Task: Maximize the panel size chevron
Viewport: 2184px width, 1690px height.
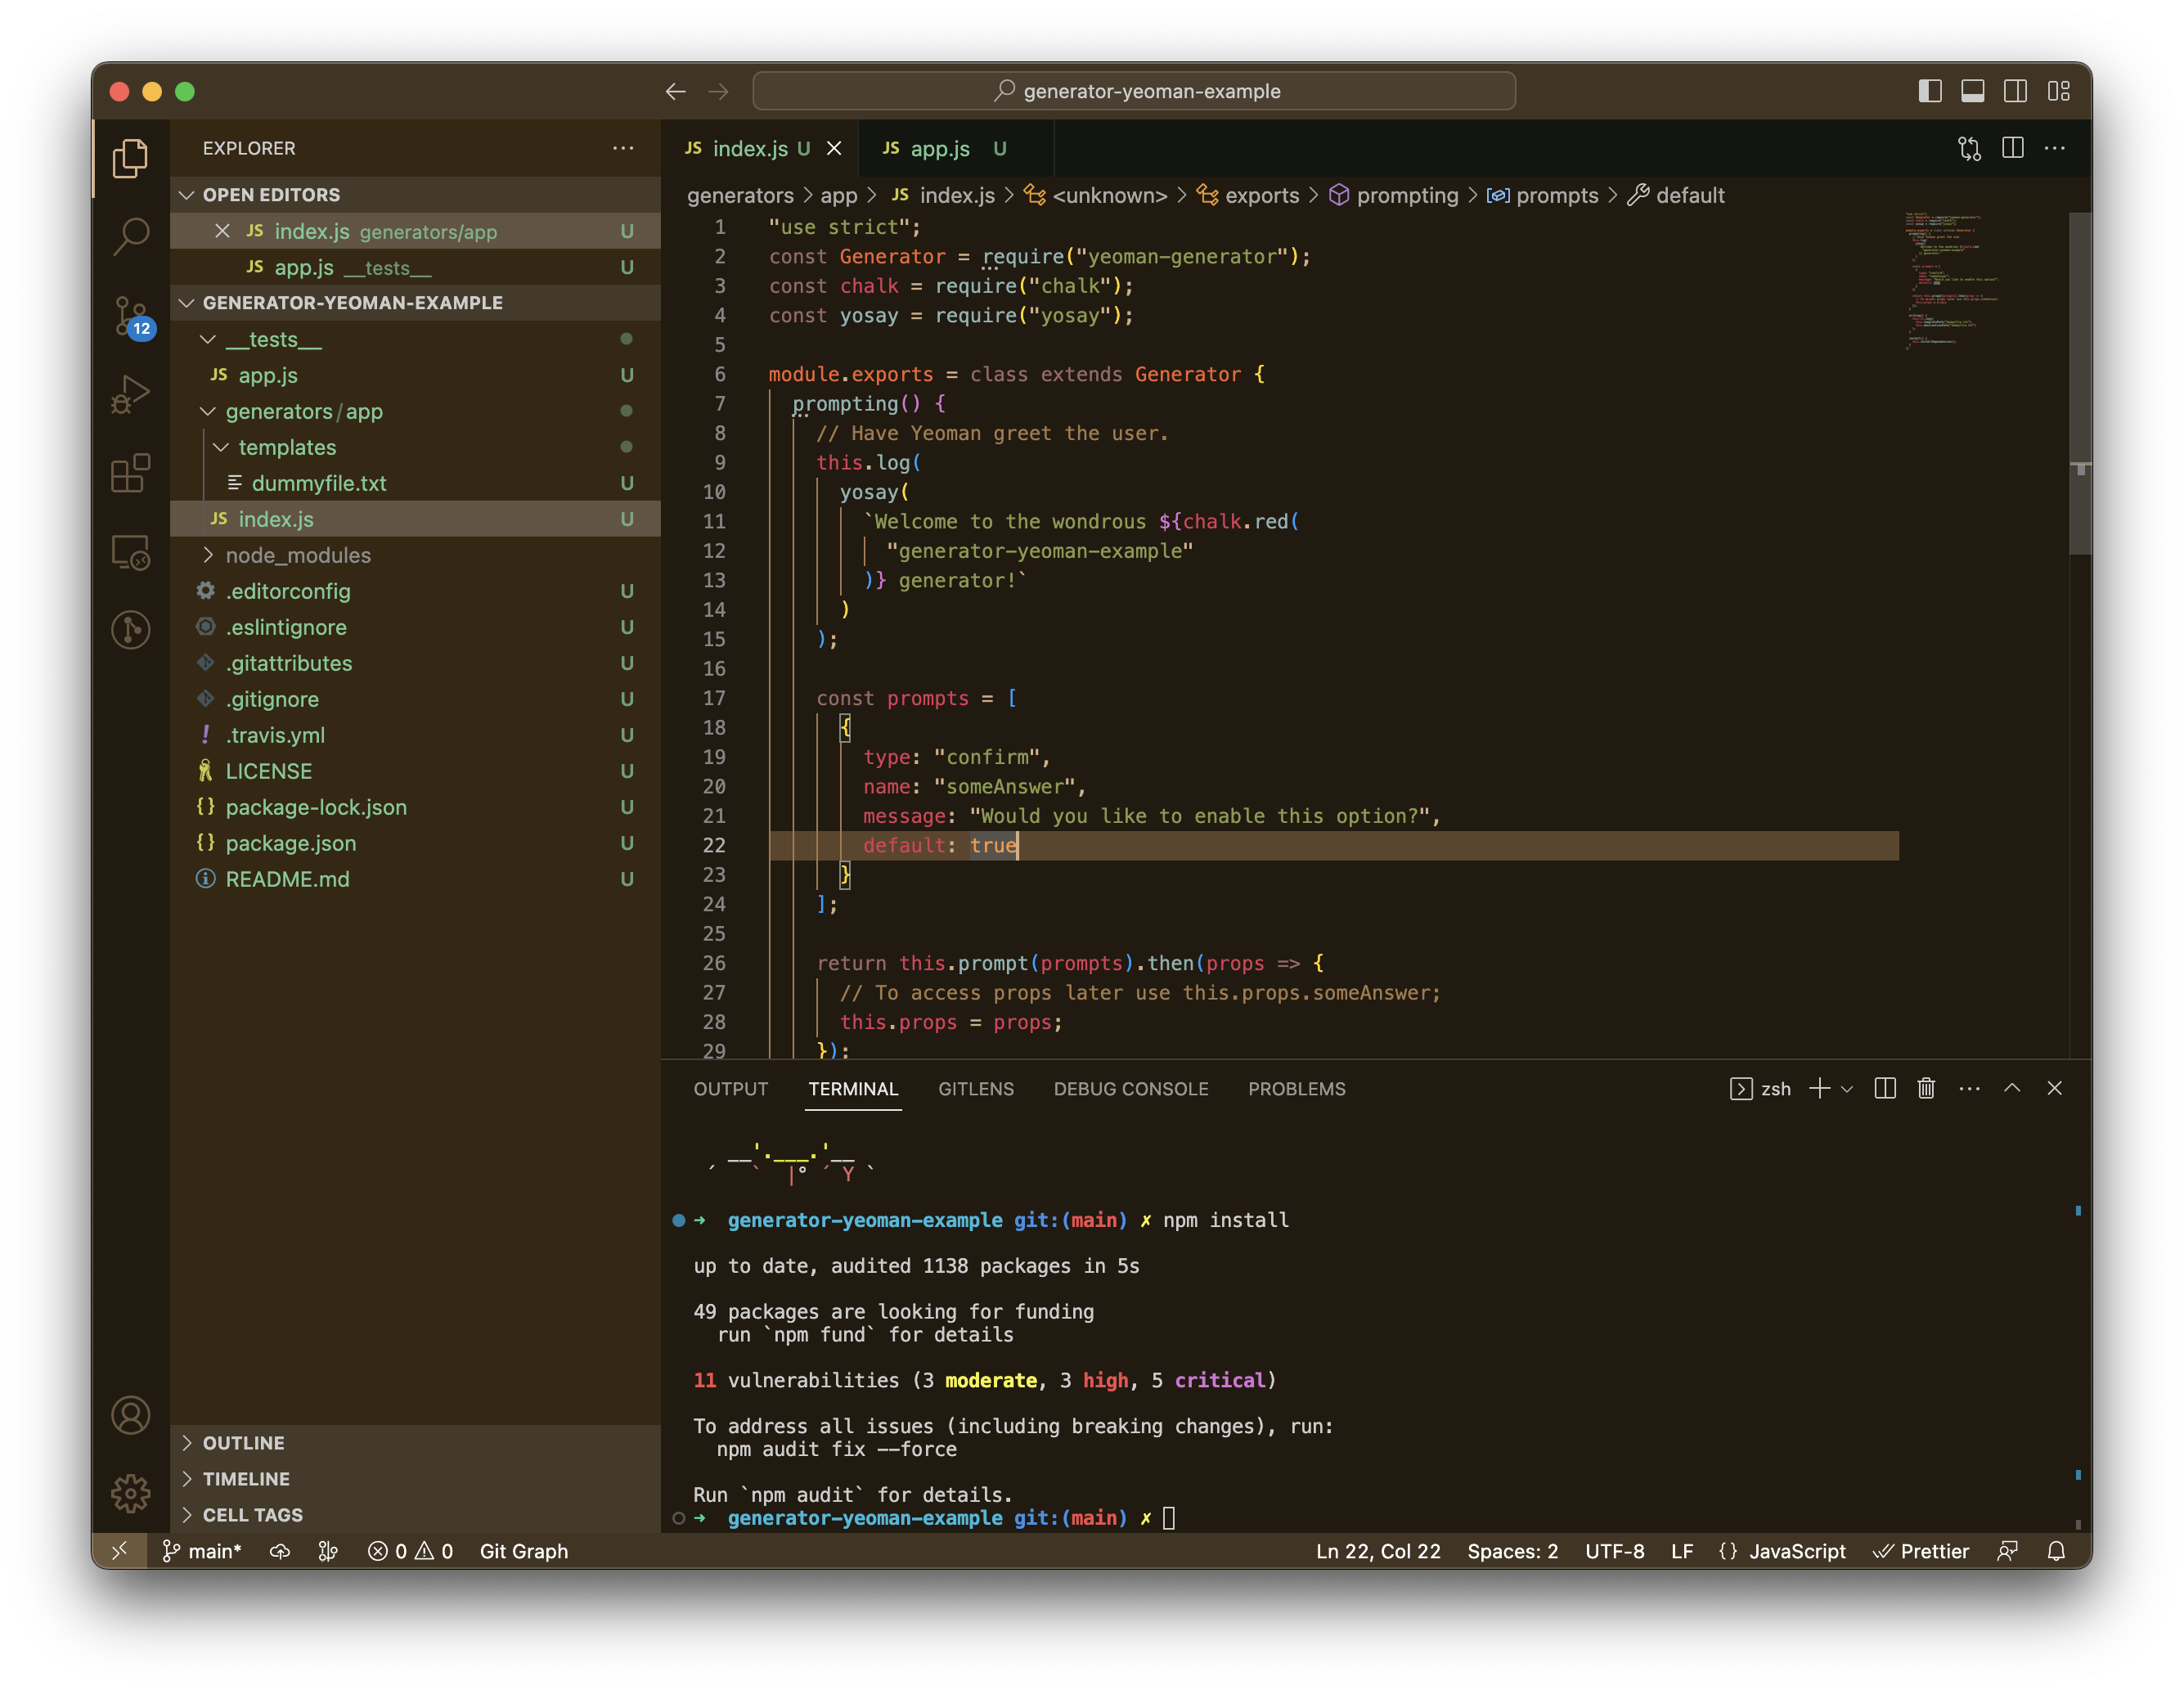Action: pos(2012,1088)
